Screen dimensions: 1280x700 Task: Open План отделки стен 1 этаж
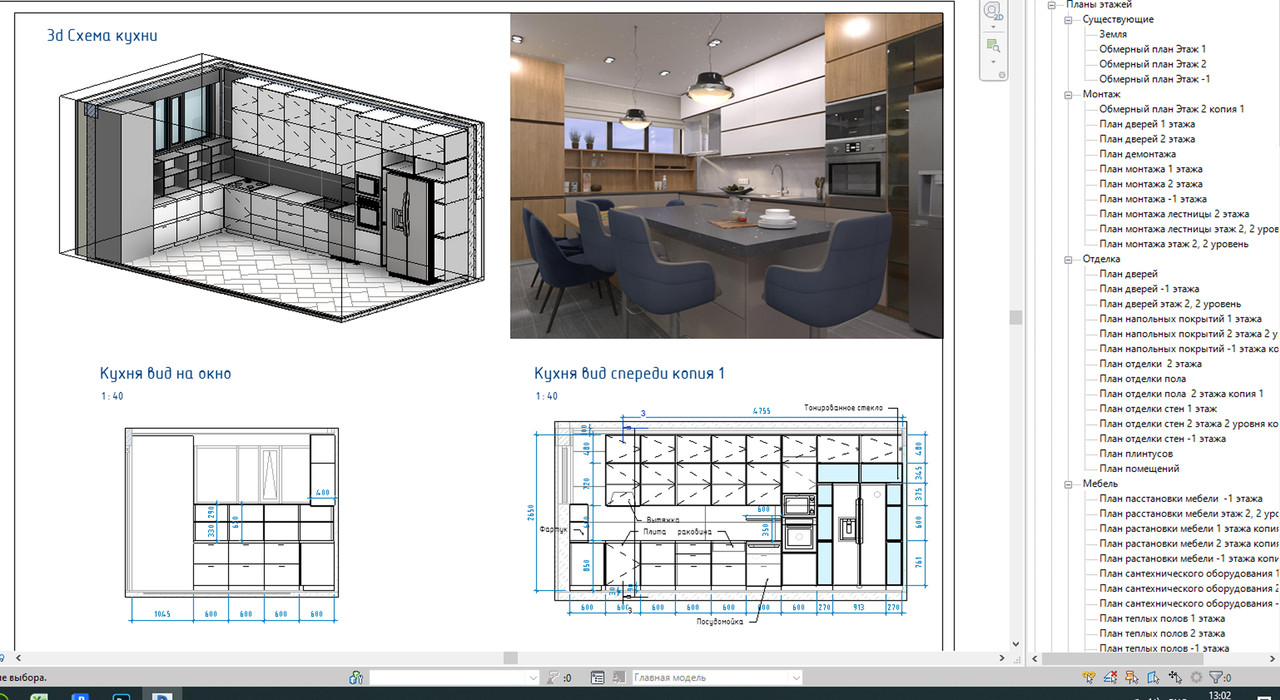[x=1158, y=409]
